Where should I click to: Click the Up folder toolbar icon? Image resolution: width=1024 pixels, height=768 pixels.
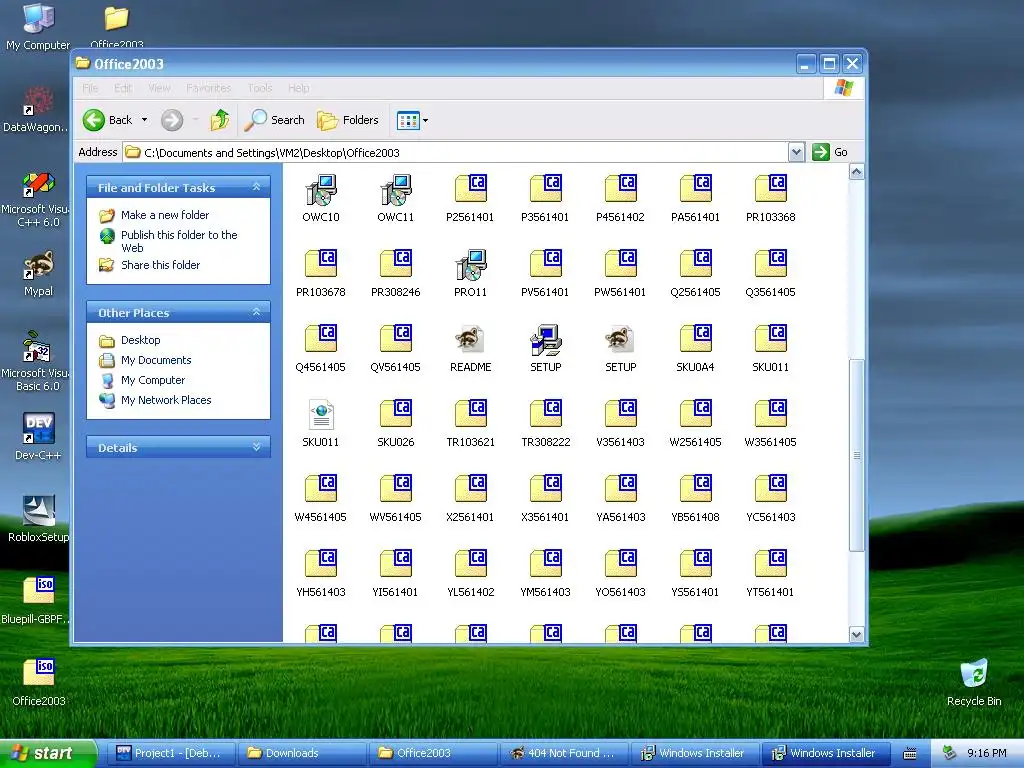[220, 120]
